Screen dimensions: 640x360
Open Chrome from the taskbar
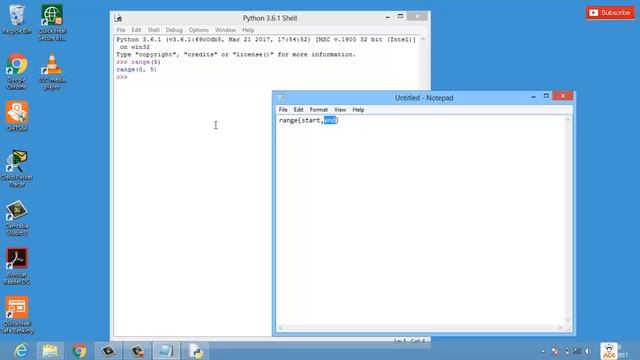(80, 351)
